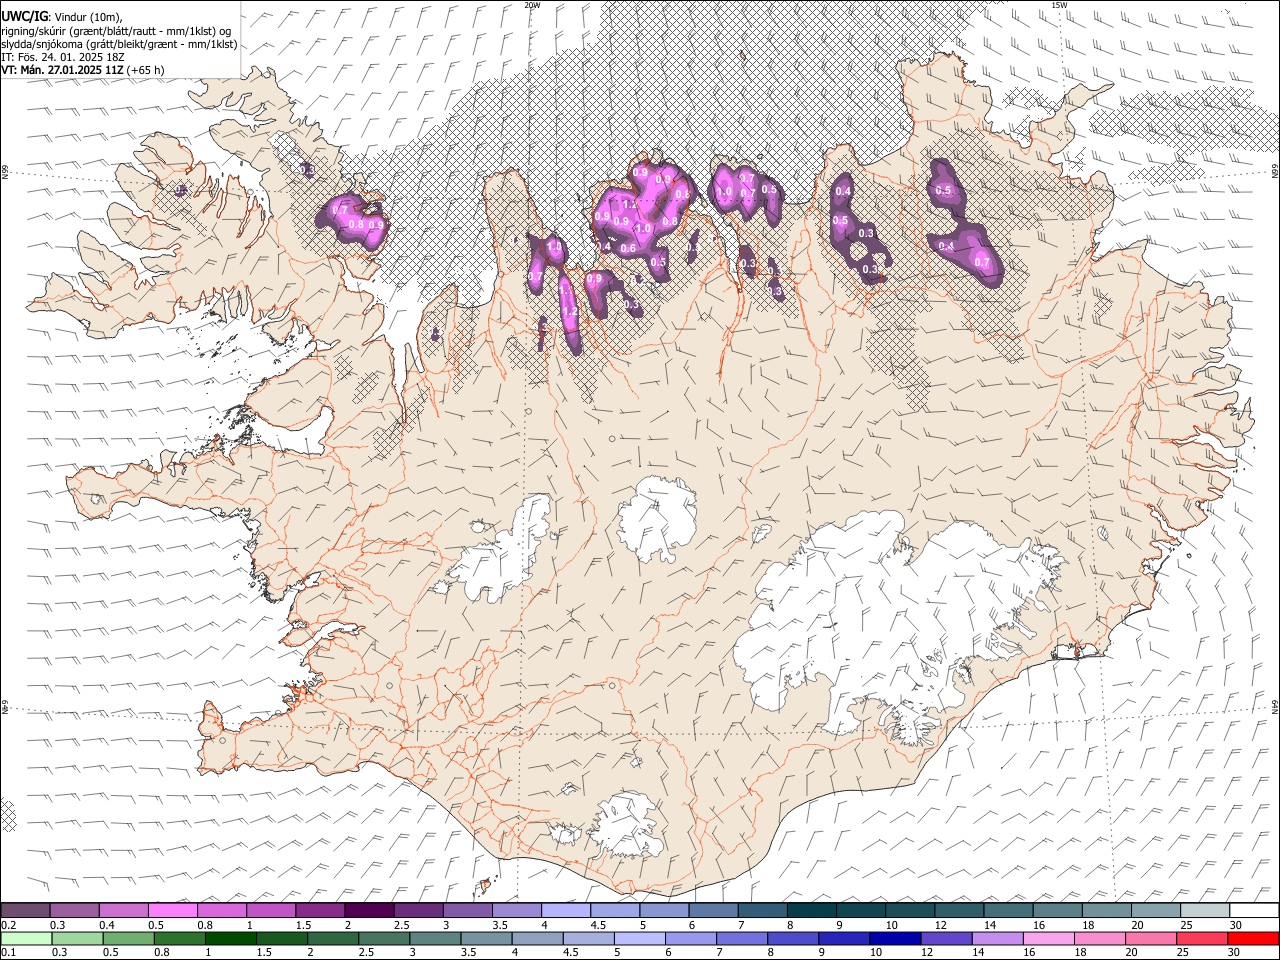Click the 'IT: Fös. 24. 01. 2025 18Z' line

[62, 57]
